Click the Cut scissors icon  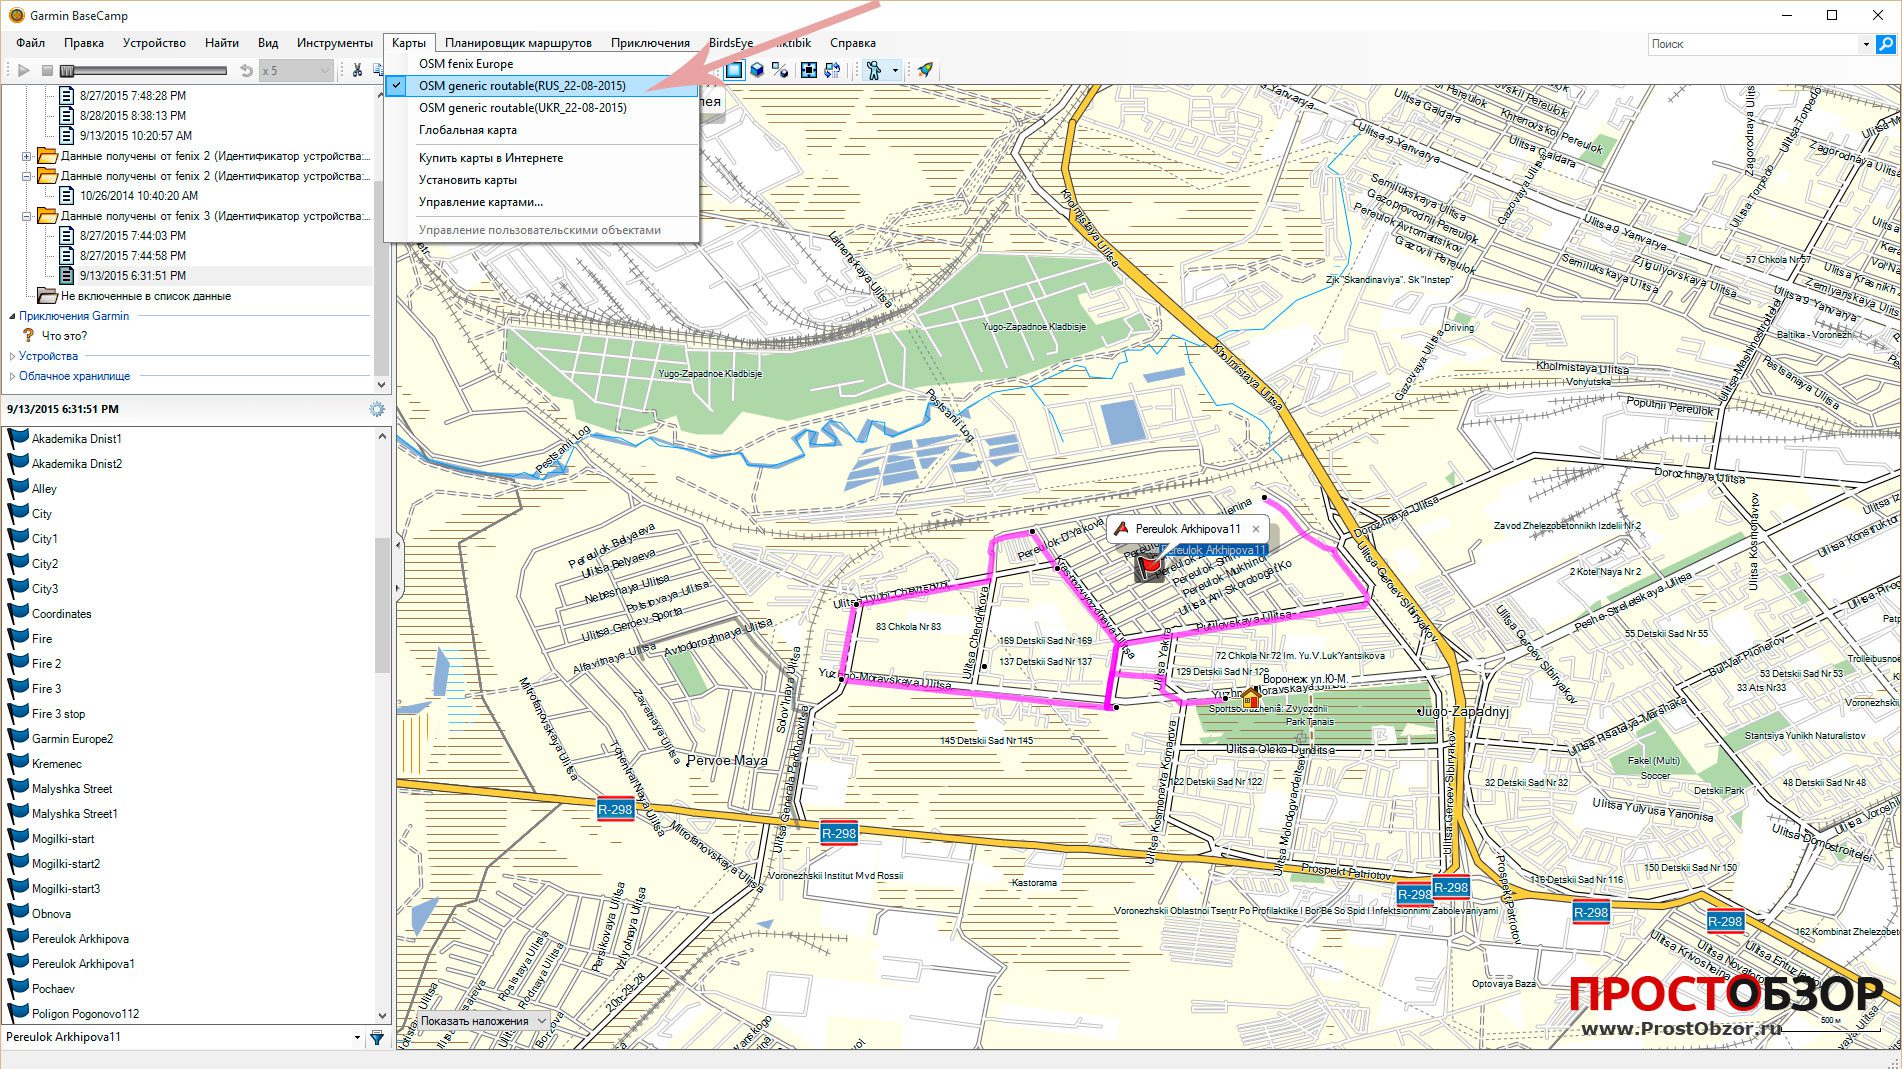point(356,70)
